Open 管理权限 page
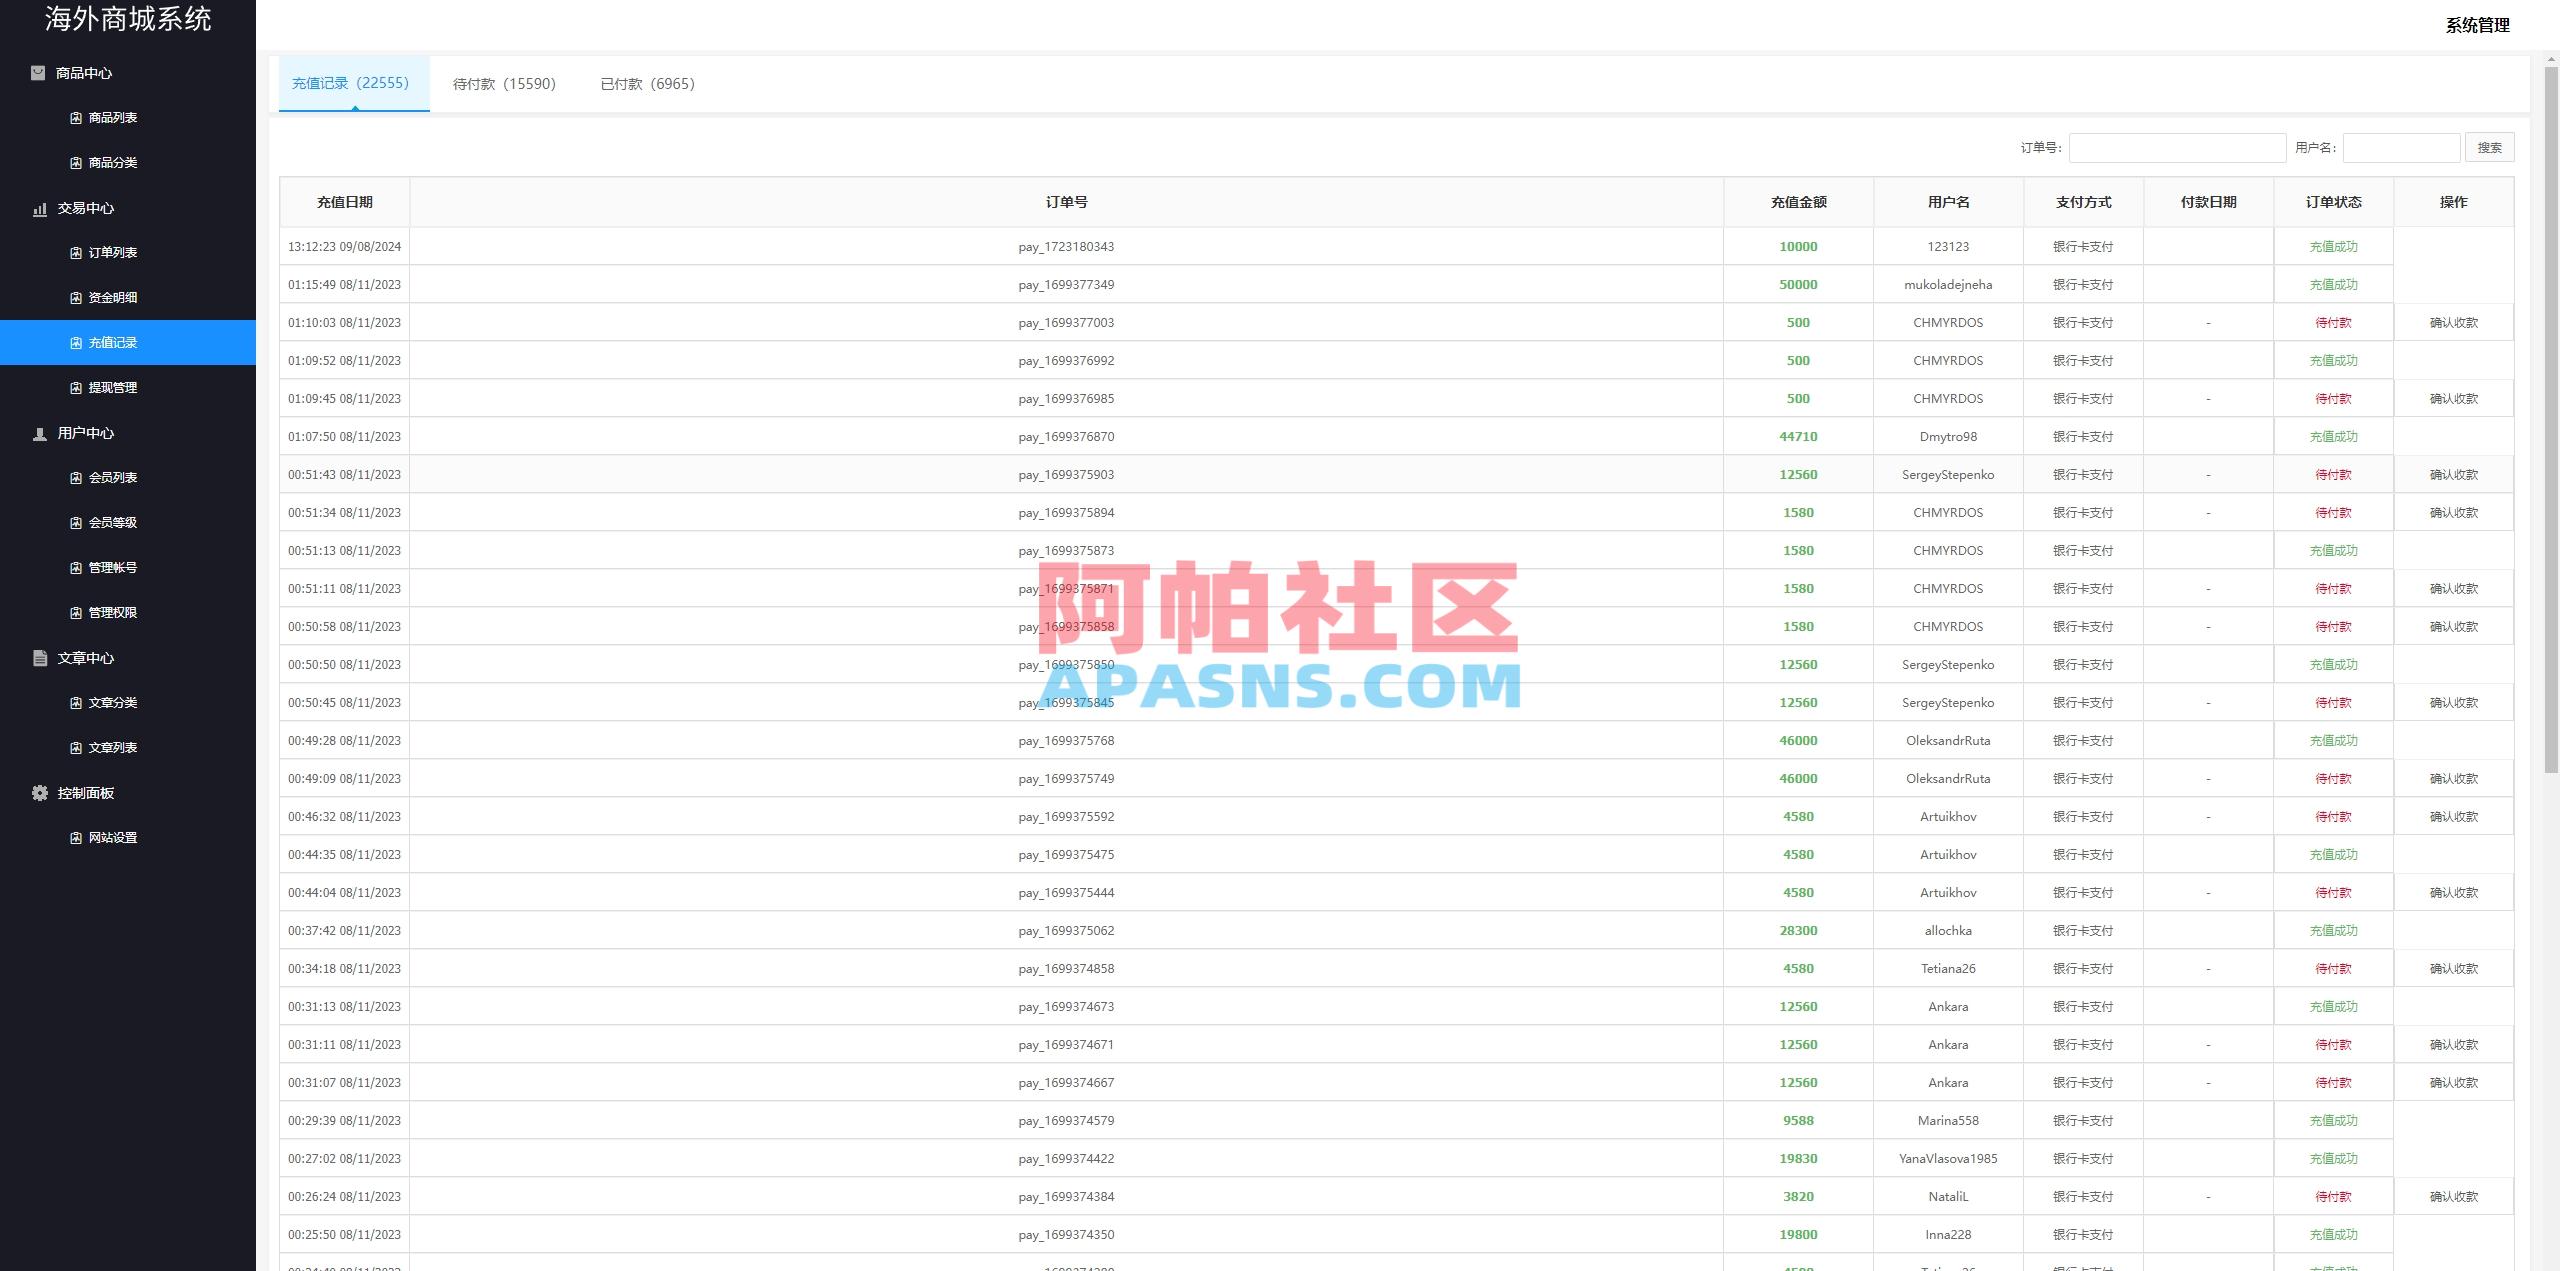 pos(113,612)
